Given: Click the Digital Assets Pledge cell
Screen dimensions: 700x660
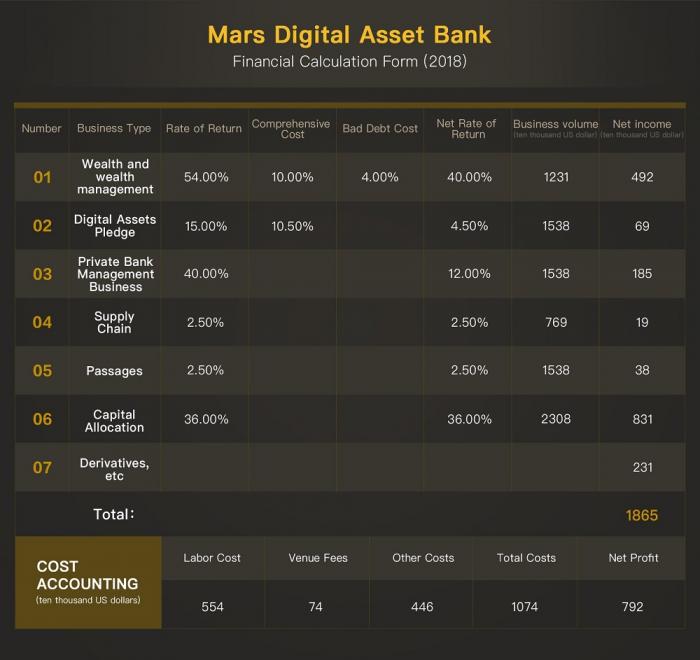Looking at the screenshot, I should click(x=114, y=226).
